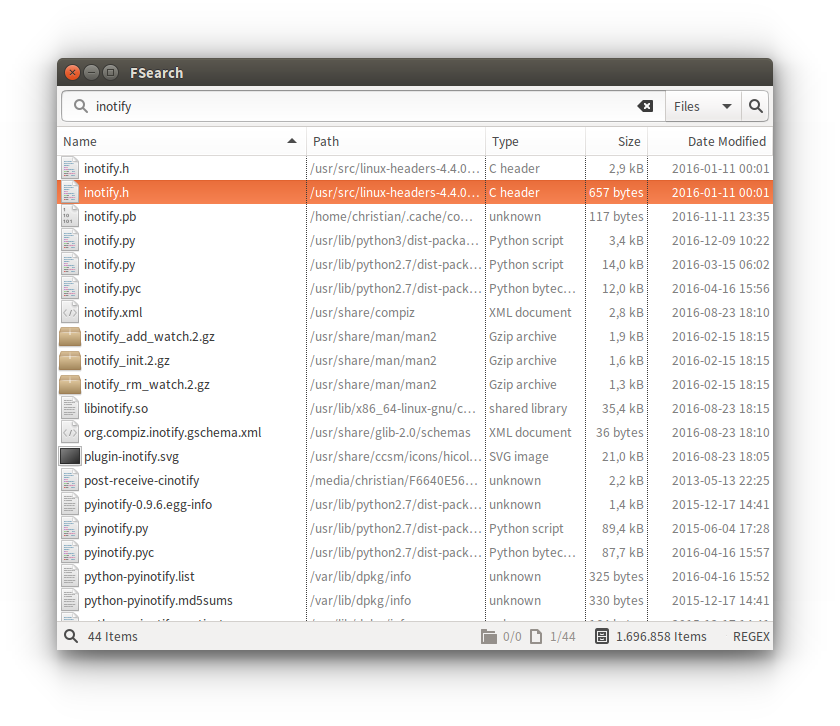Viewport: 840px width, 726px height.
Task: Click the database icon in status bar
Action: 602,637
